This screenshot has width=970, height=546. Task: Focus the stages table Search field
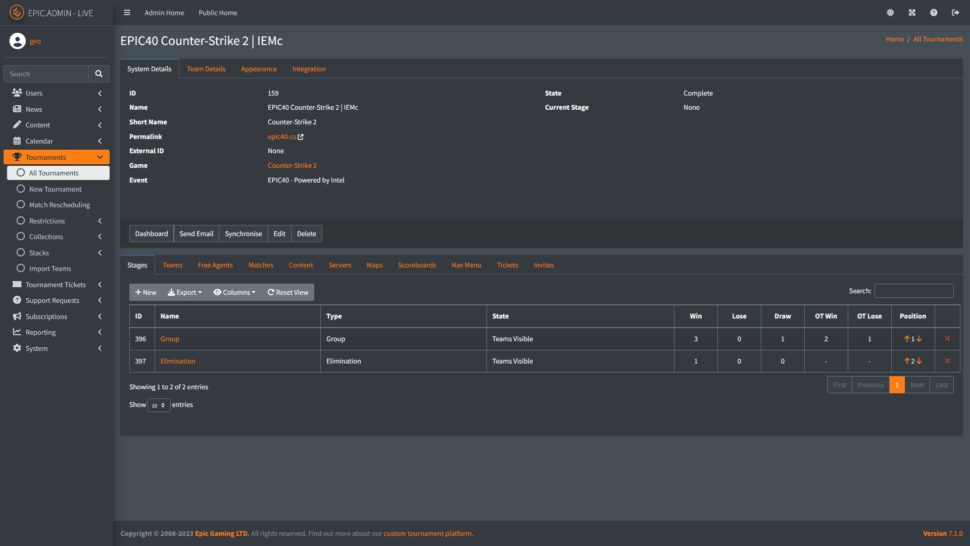click(x=914, y=291)
